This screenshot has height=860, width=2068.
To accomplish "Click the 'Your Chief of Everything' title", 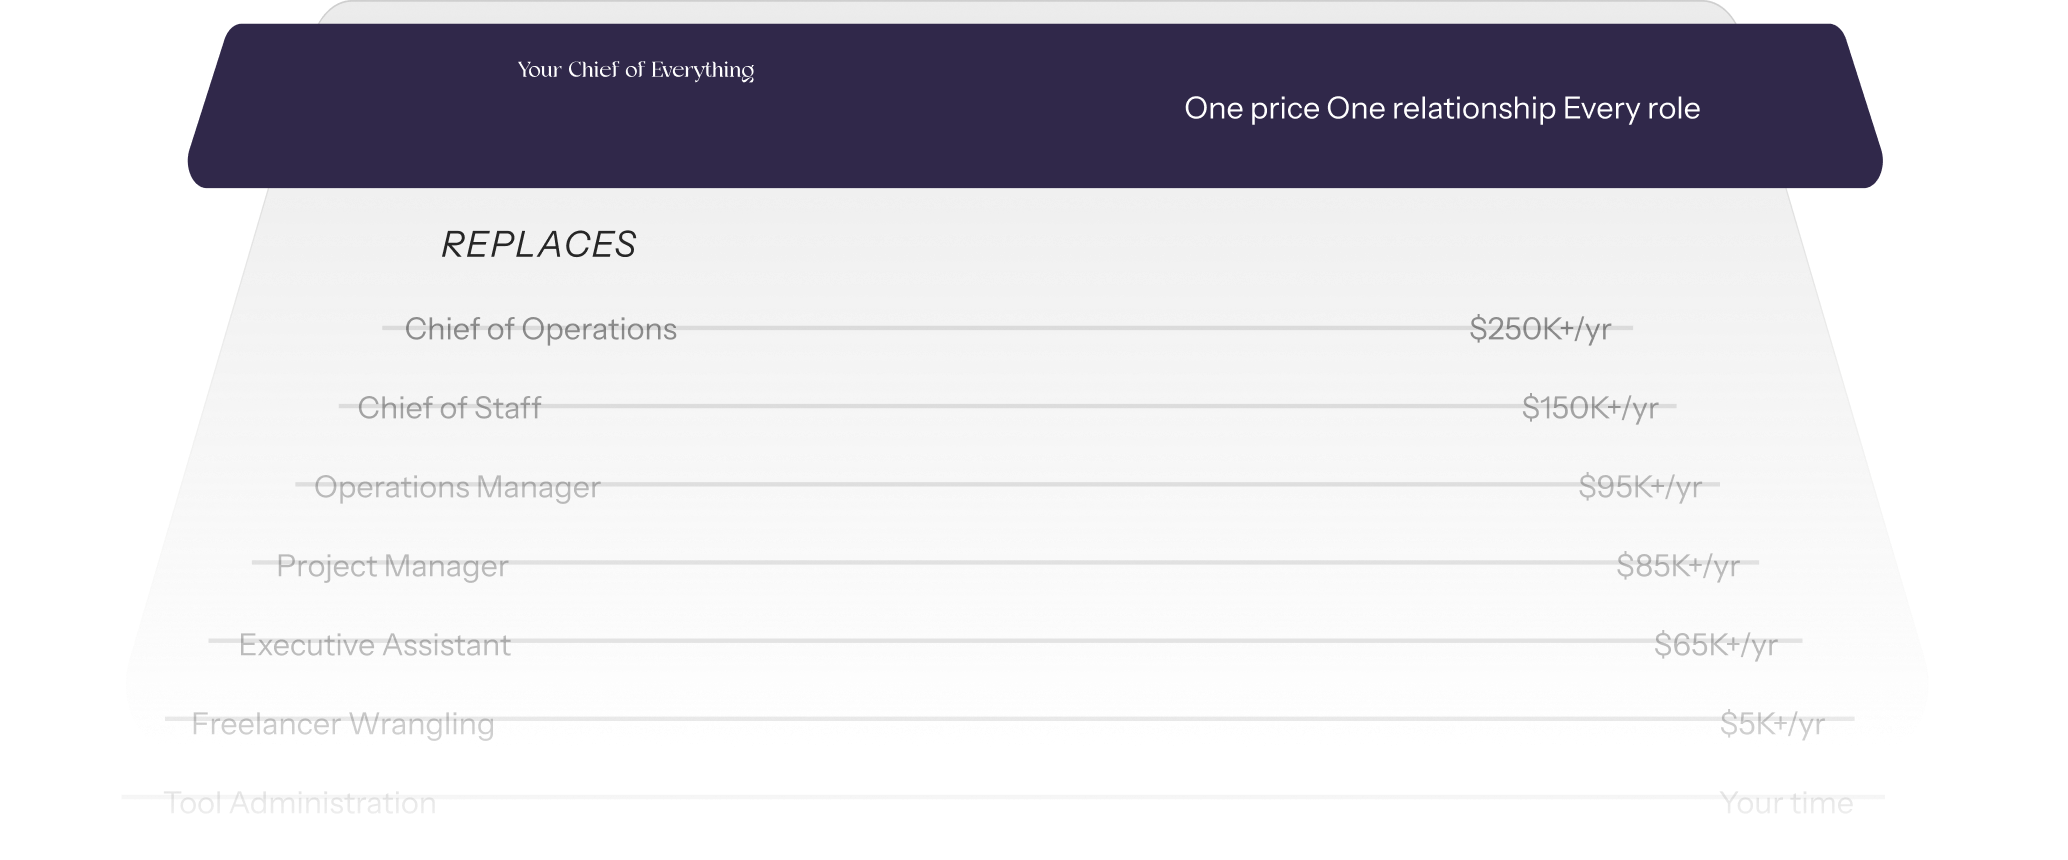I will [x=635, y=70].
